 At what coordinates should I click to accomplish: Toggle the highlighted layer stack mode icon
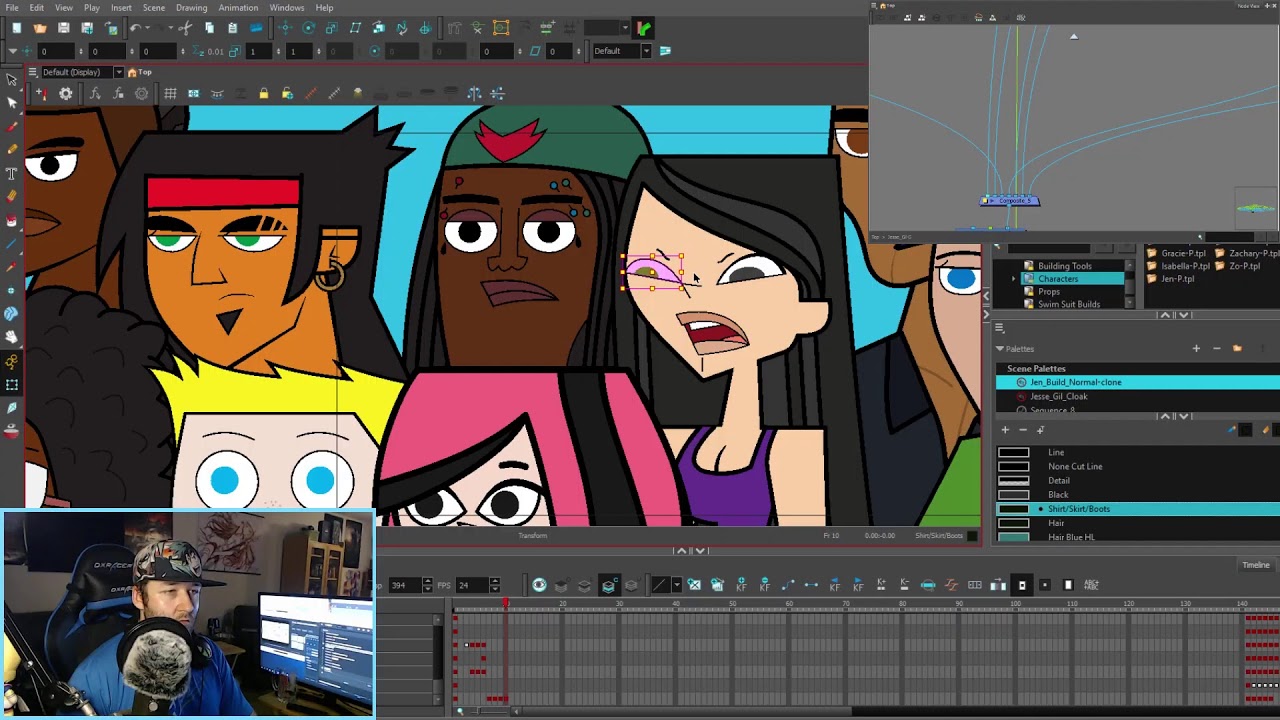608,585
